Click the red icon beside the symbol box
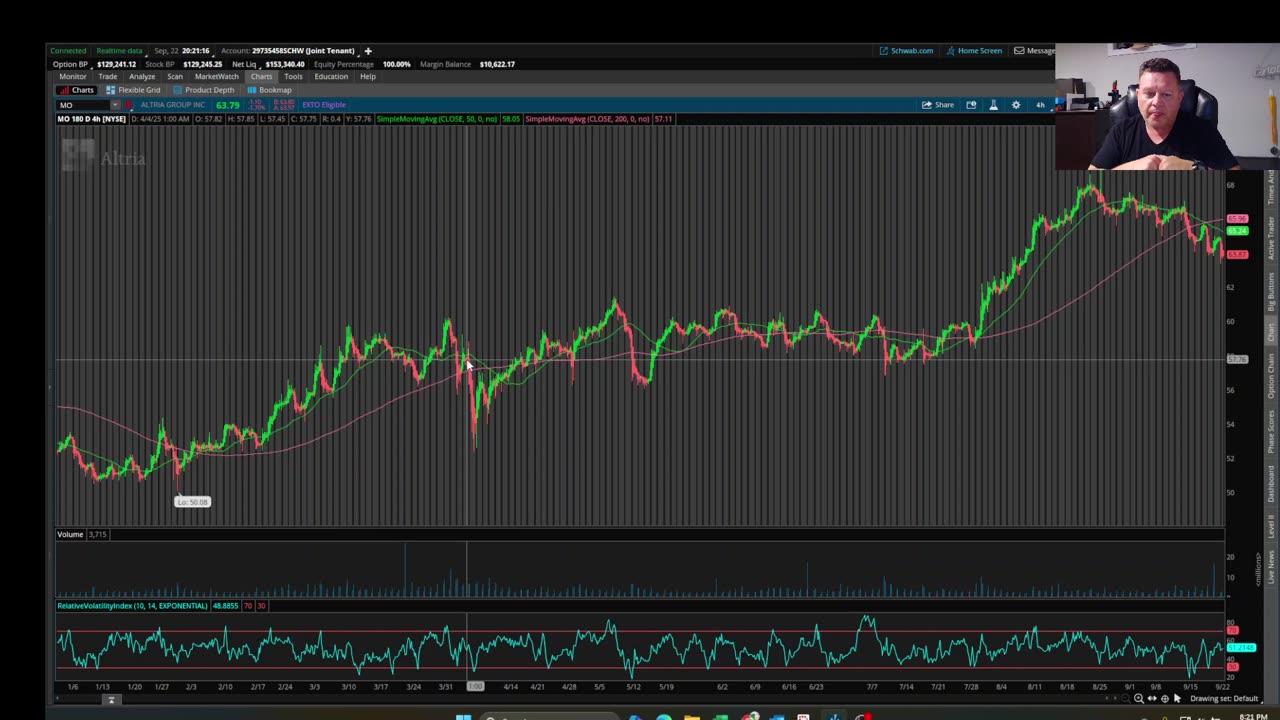Viewport: 1280px width, 720px height. (x=129, y=105)
